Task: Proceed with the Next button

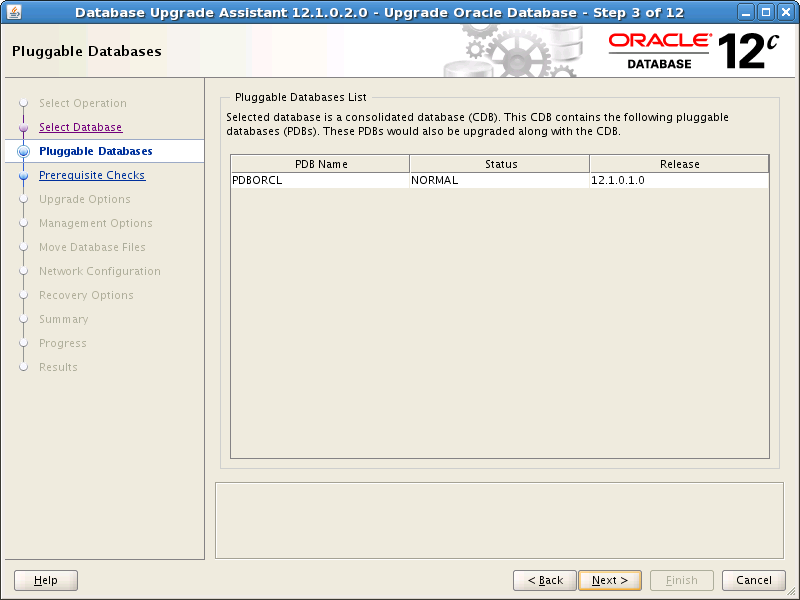Action: [610, 580]
